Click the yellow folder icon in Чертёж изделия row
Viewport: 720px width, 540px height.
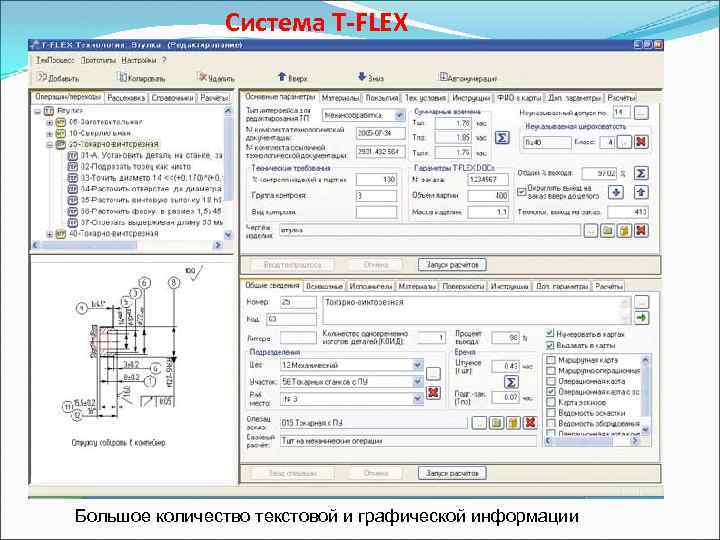tap(624, 230)
